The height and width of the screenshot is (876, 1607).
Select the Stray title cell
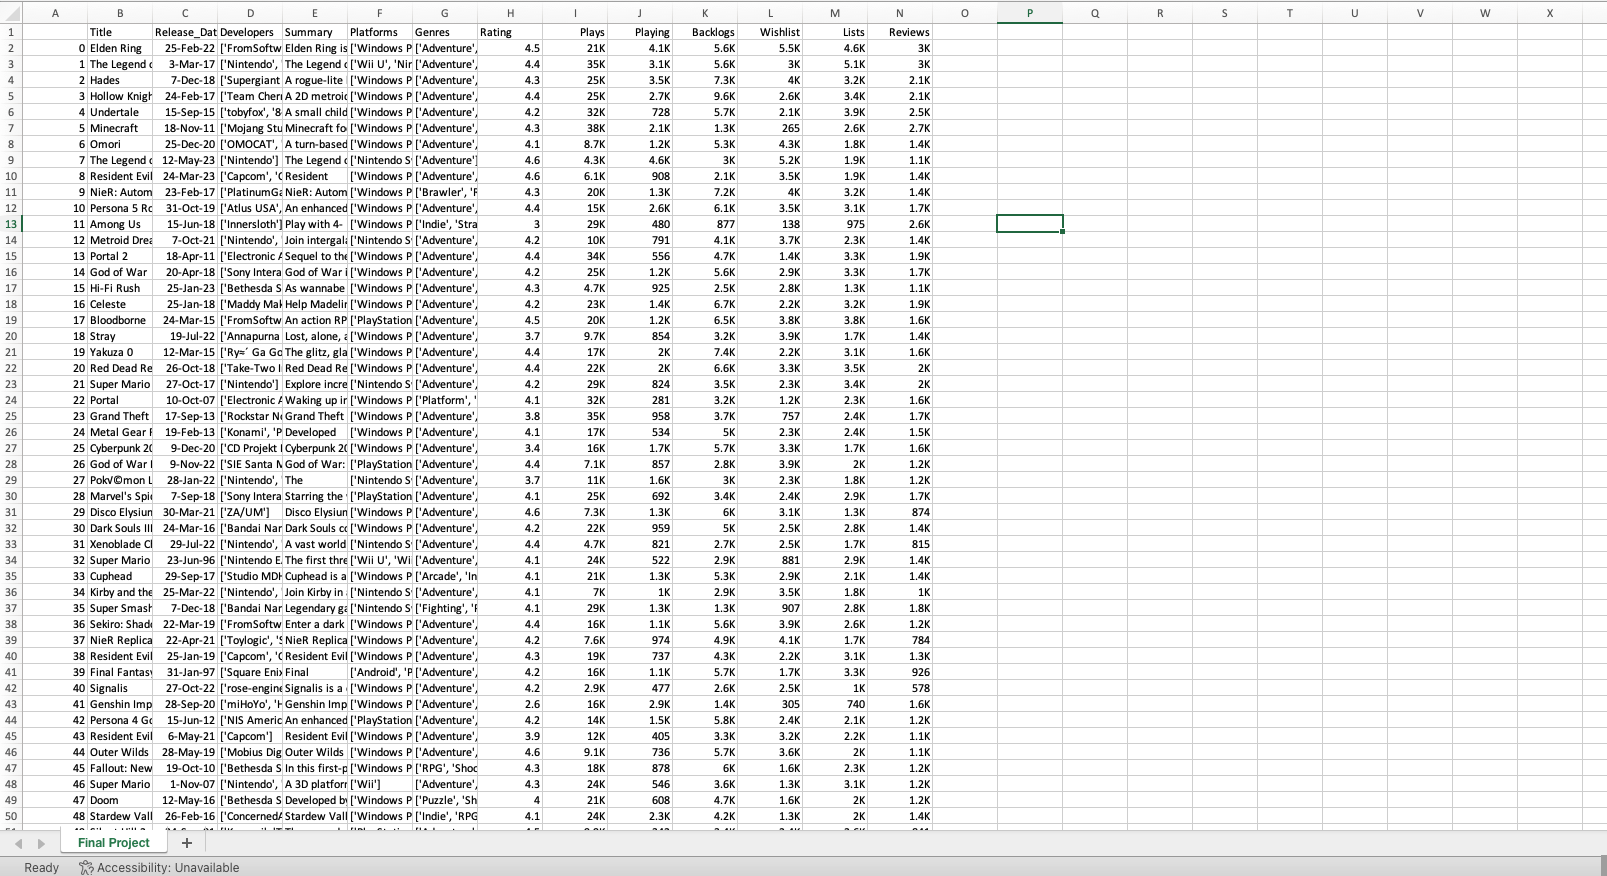(120, 336)
